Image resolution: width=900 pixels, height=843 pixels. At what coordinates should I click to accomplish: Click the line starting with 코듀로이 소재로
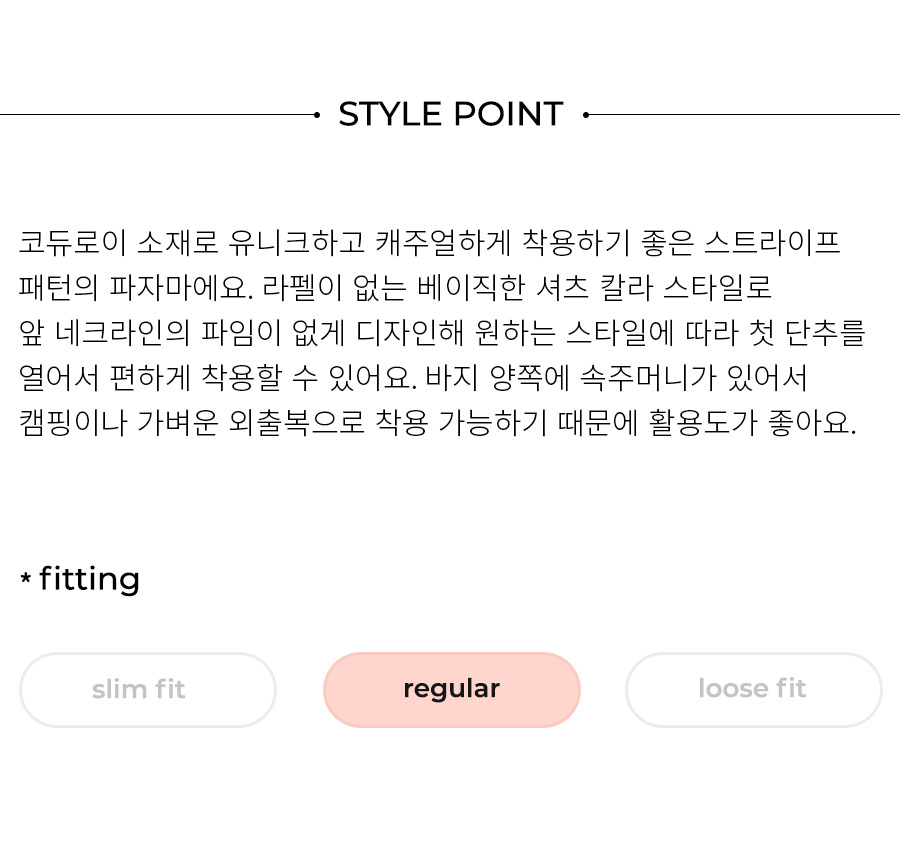click(429, 242)
